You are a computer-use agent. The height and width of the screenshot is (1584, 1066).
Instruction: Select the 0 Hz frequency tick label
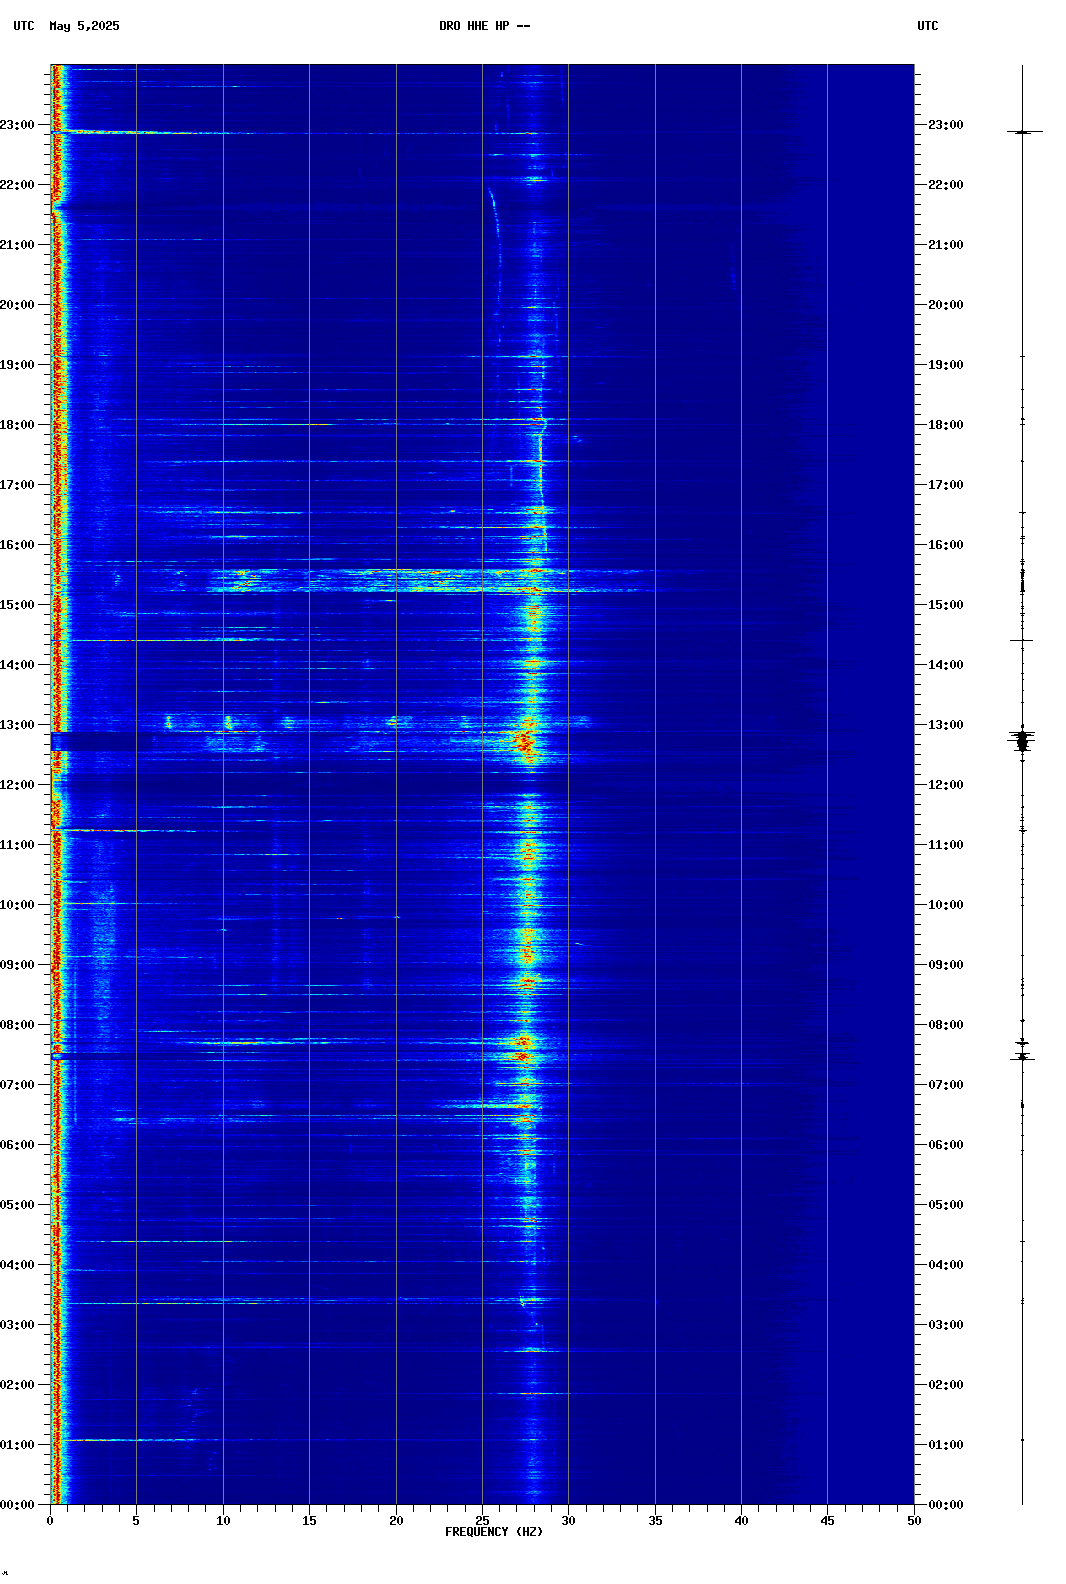(x=50, y=1521)
